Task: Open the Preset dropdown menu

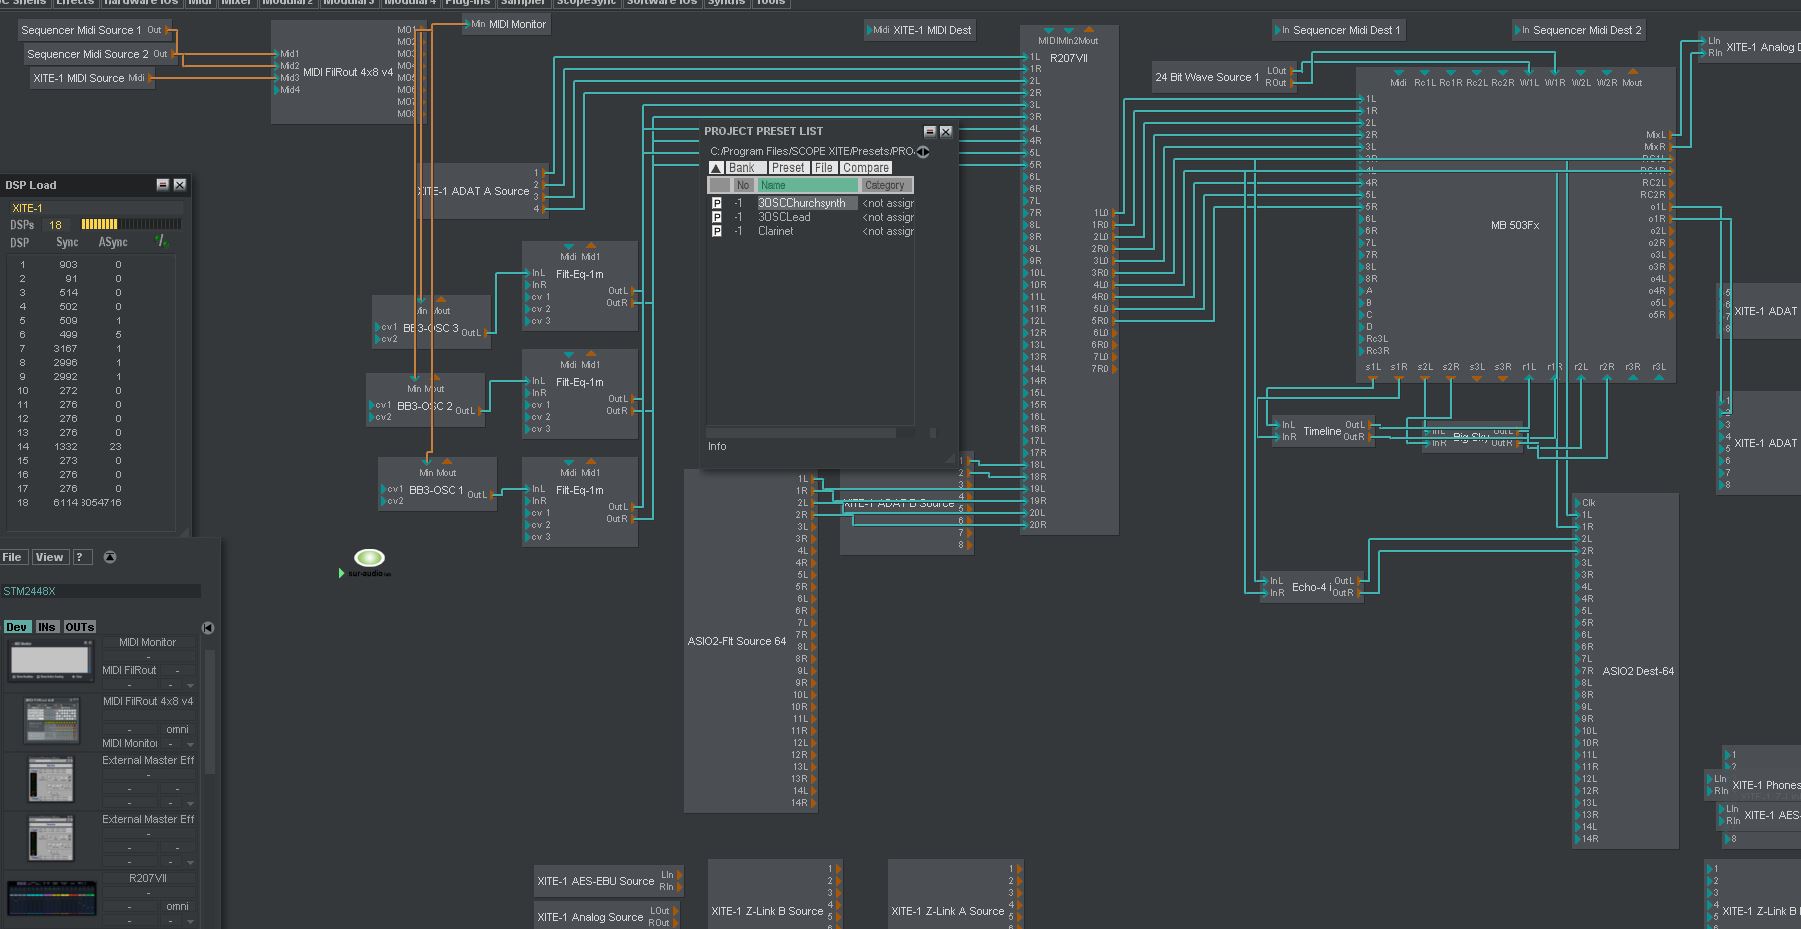Action: (787, 168)
